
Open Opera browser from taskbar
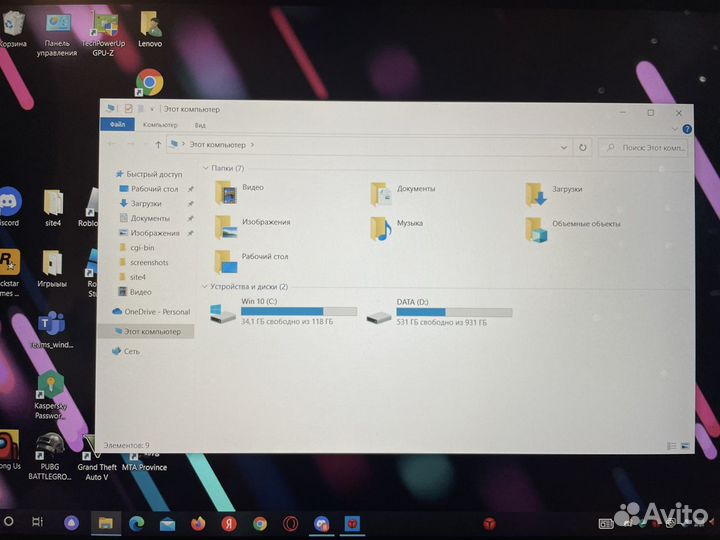click(290, 523)
